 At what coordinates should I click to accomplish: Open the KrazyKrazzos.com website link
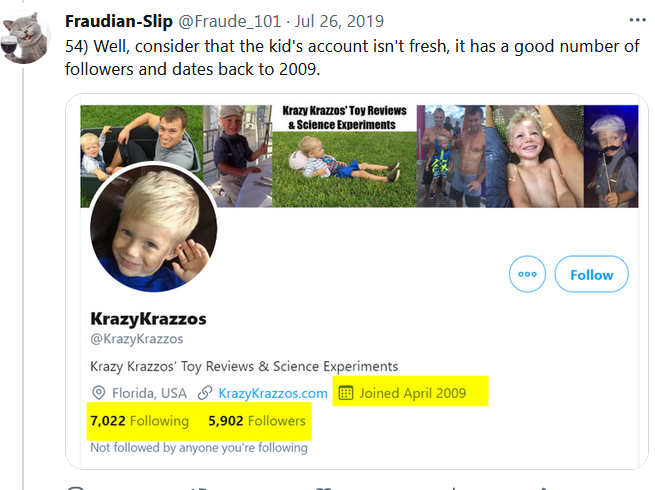point(272,393)
